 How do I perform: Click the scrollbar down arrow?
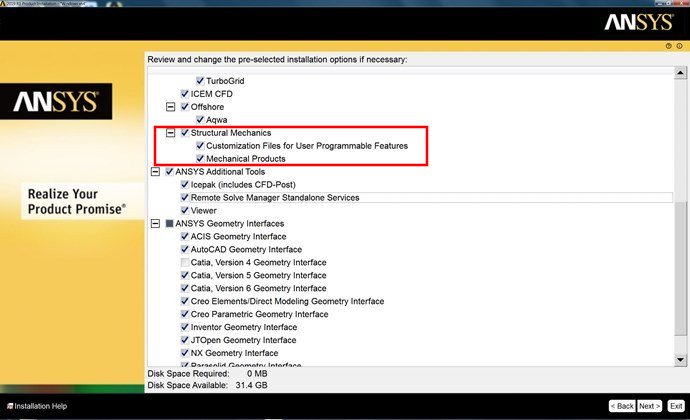(x=680, y=360)
